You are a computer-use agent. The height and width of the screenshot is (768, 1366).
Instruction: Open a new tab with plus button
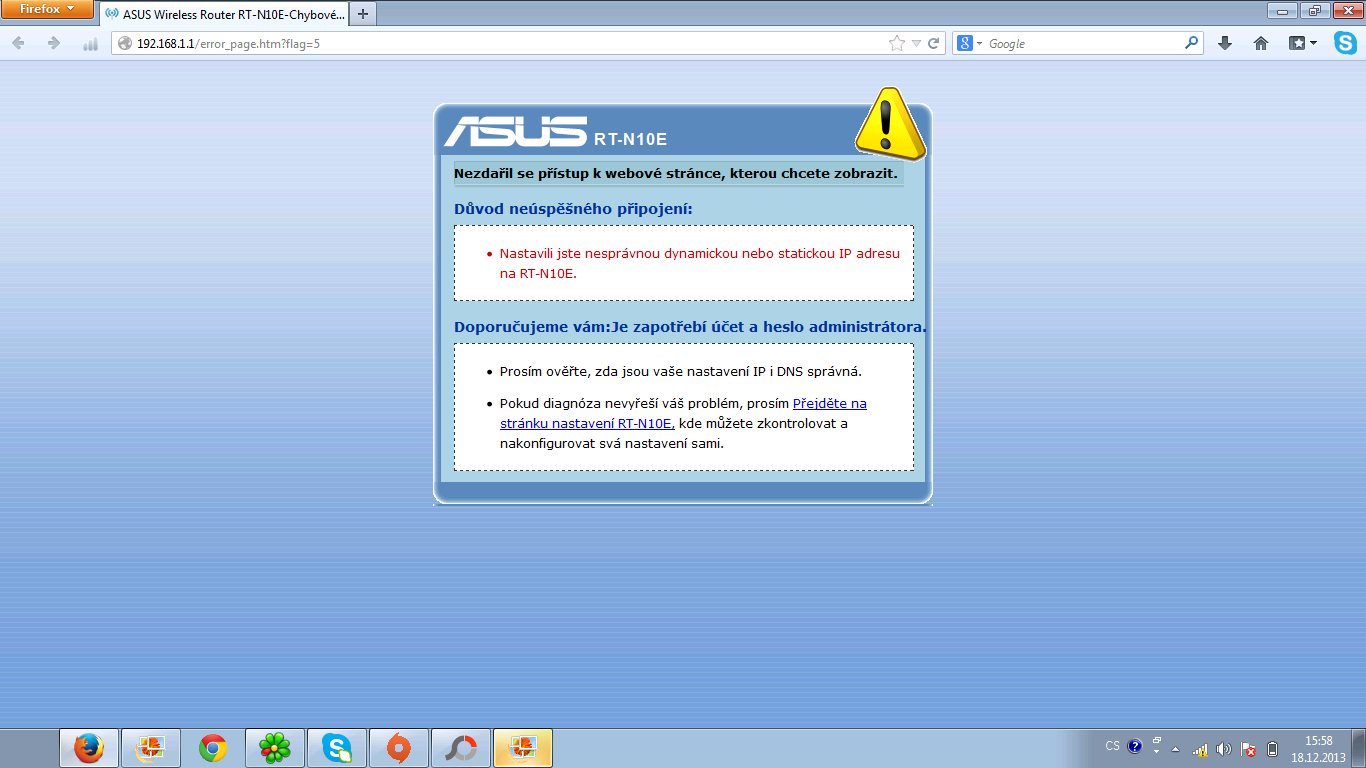[x=362, y=15]
